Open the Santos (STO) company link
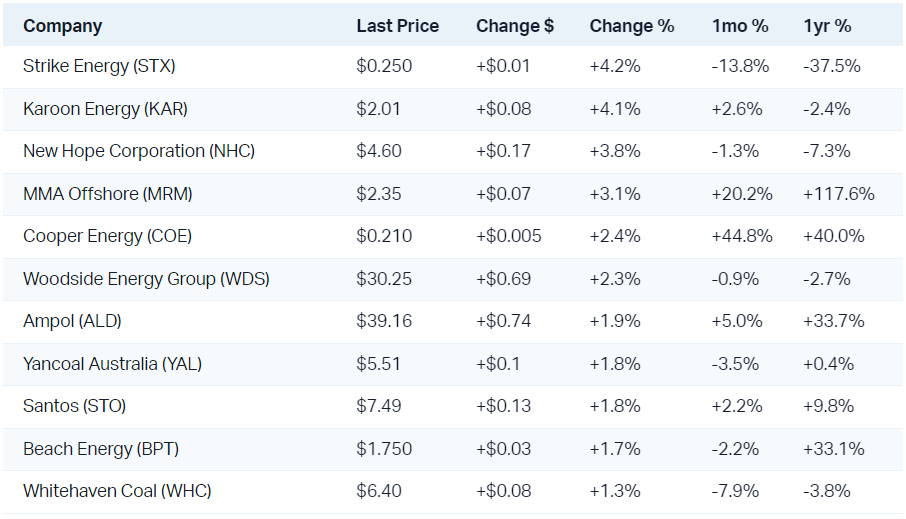 tap(75, 406)
